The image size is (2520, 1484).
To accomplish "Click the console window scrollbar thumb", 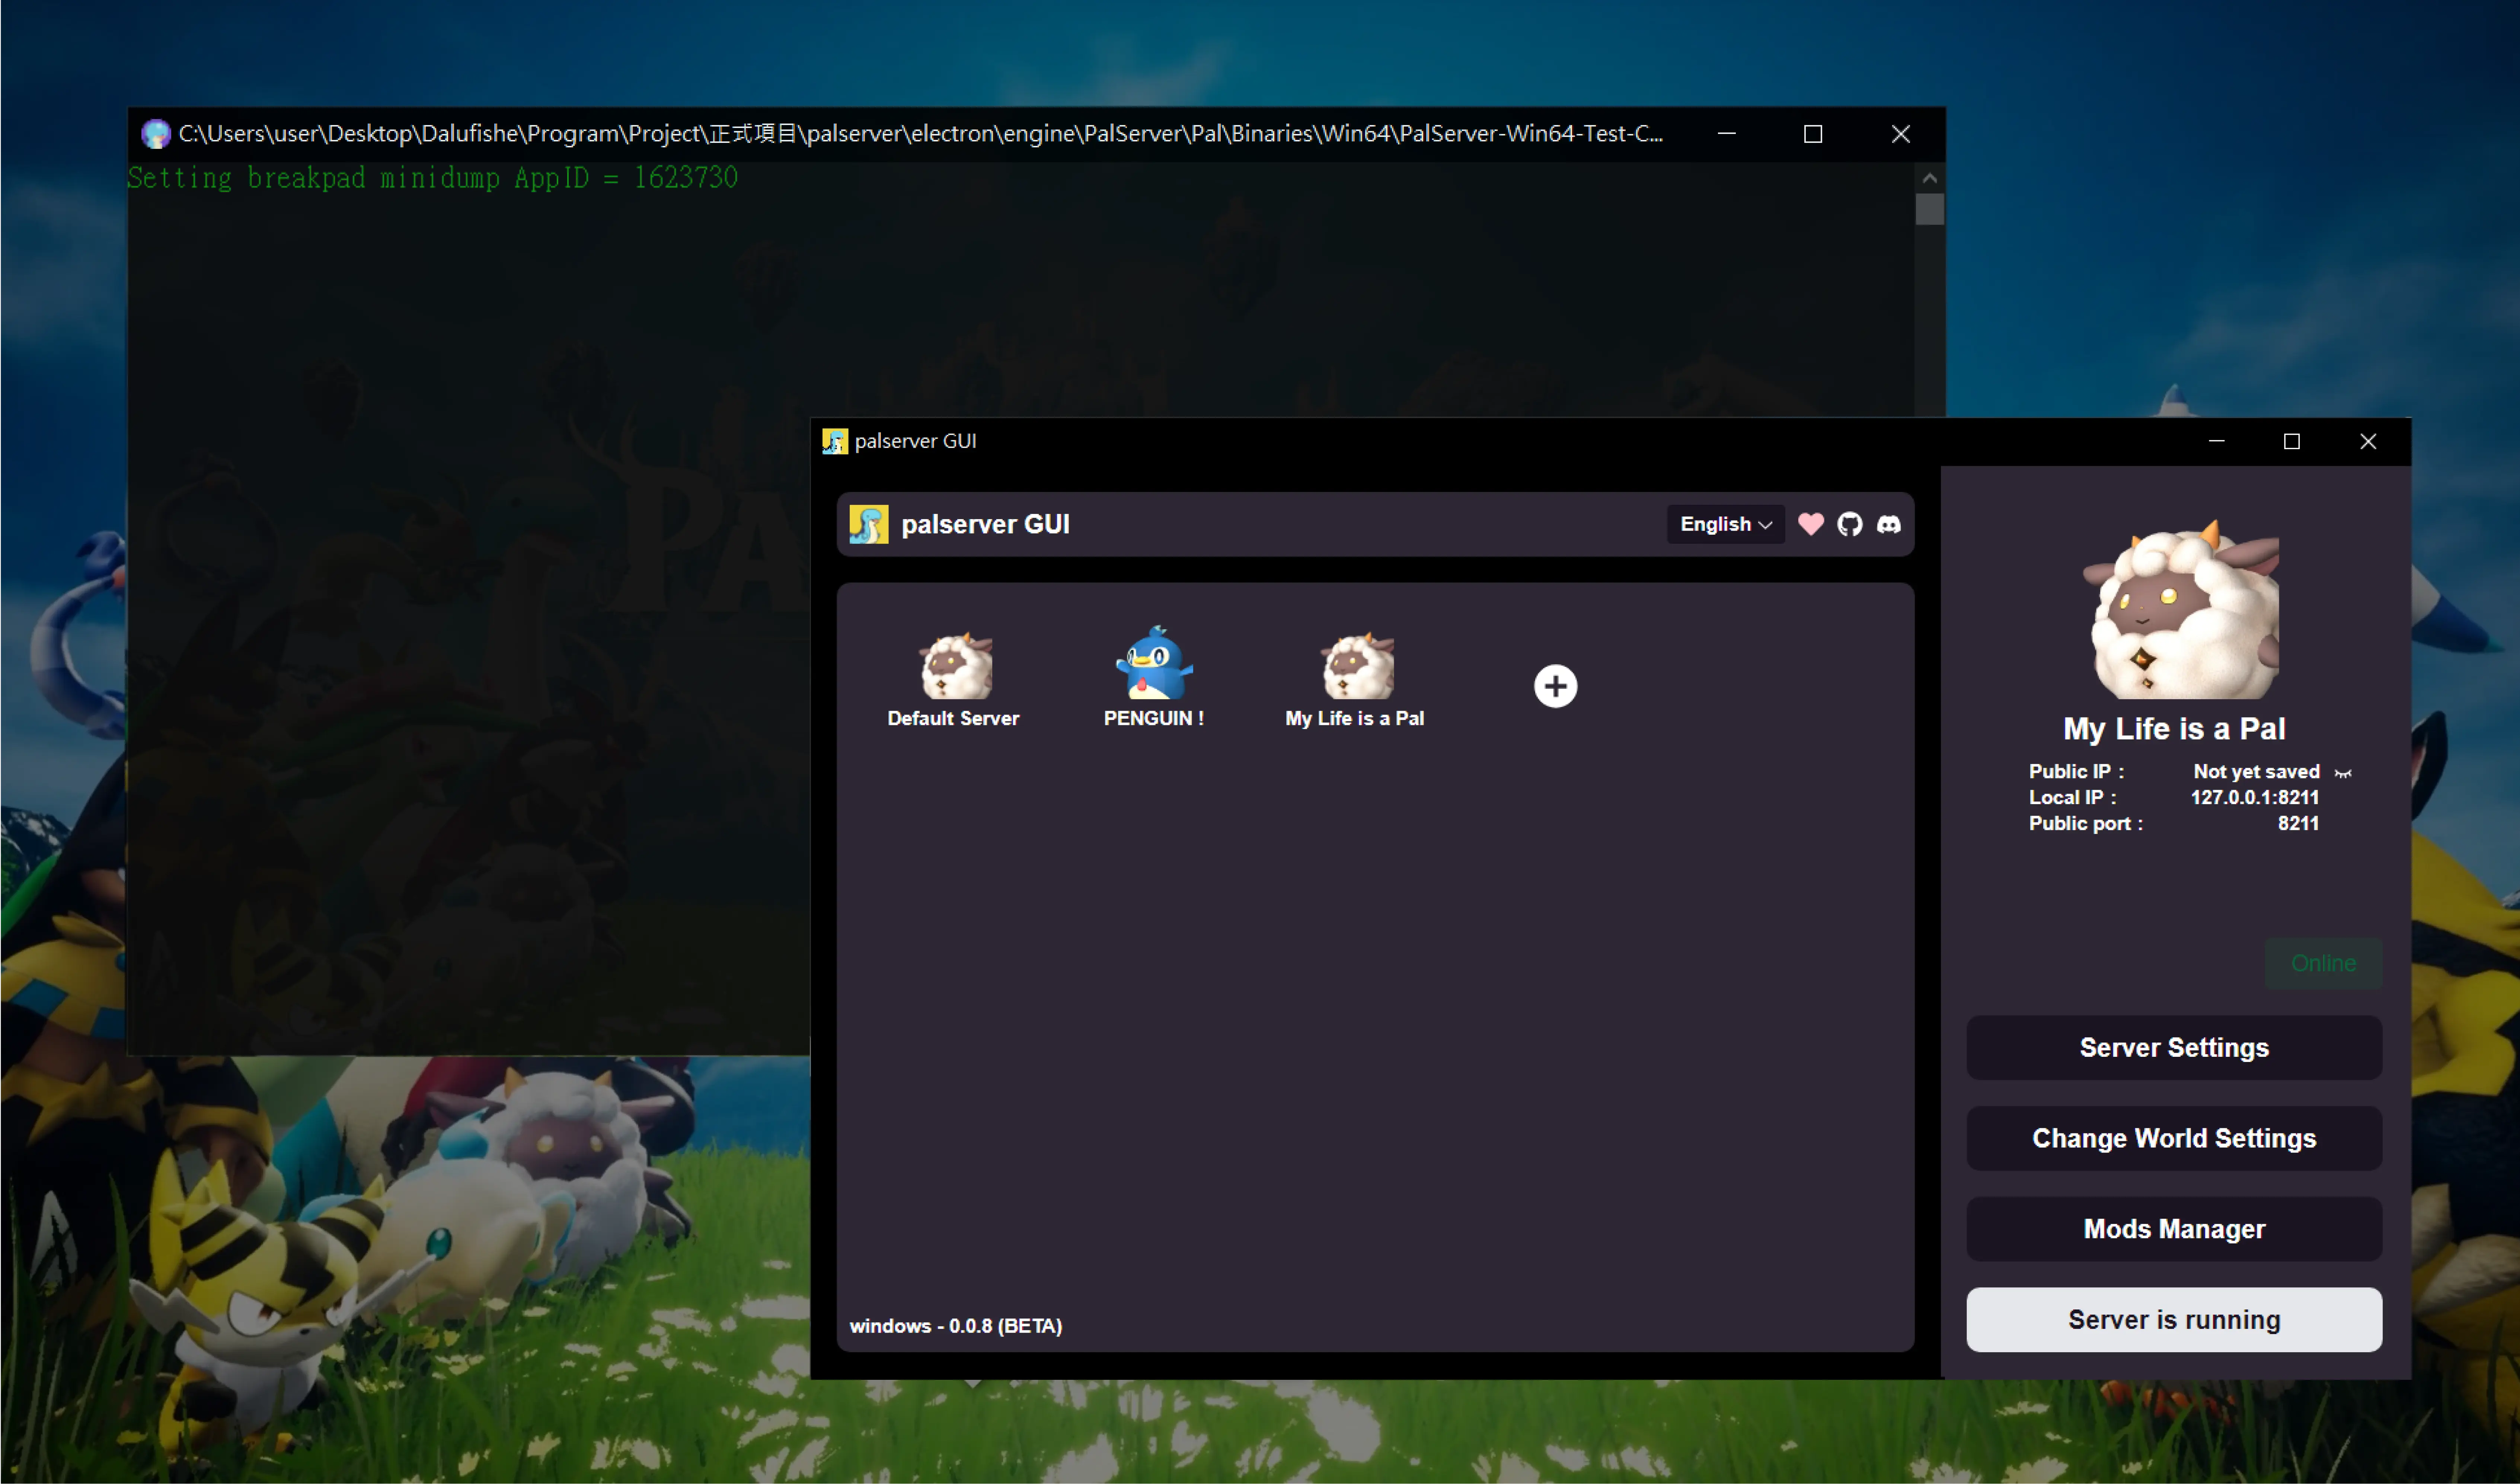I will [1930, 209].
